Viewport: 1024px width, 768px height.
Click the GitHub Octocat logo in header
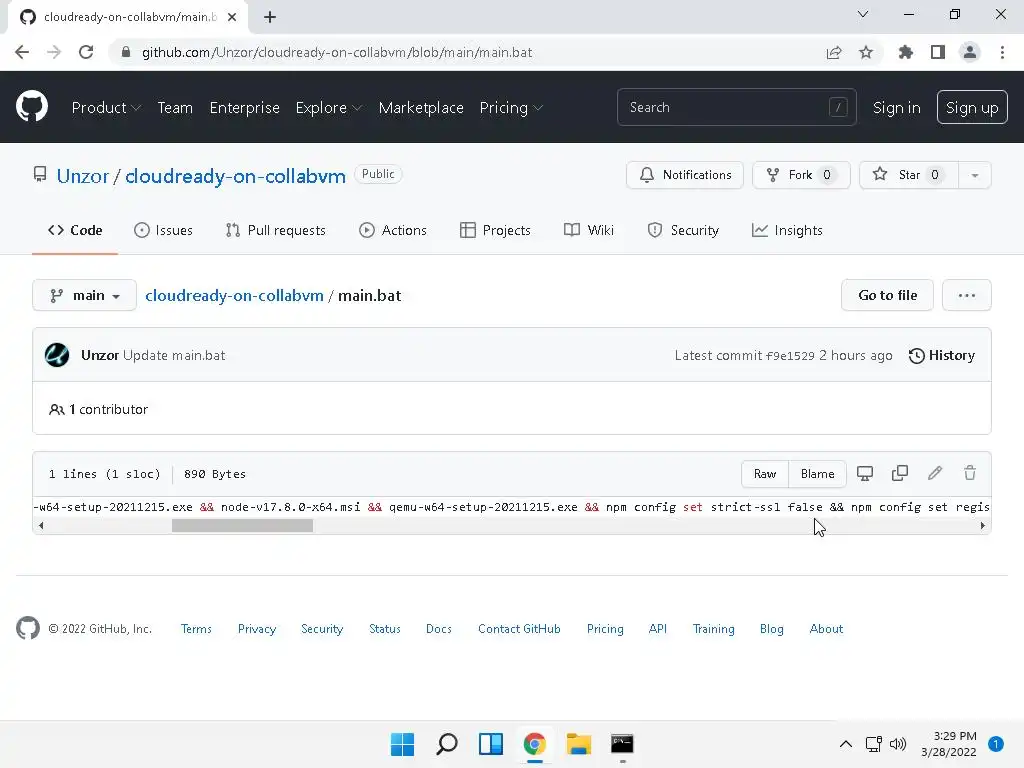tap(32, 107)
